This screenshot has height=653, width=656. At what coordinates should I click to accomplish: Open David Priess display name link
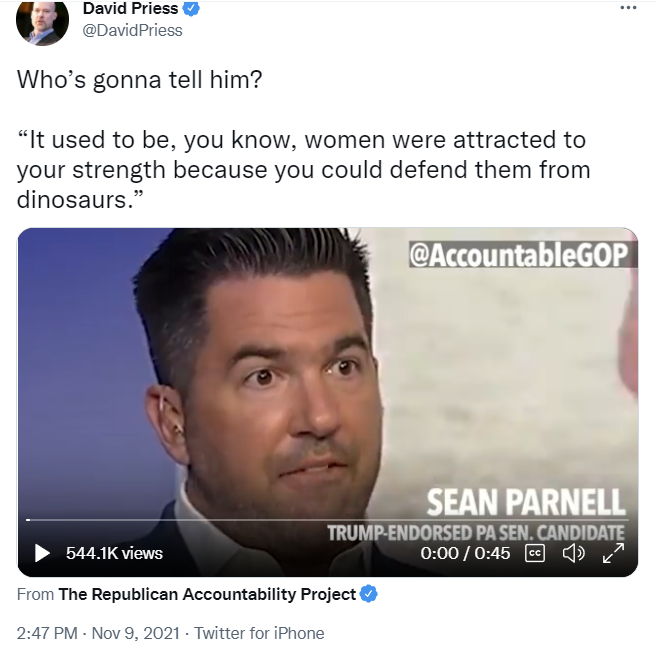(128, 9)
